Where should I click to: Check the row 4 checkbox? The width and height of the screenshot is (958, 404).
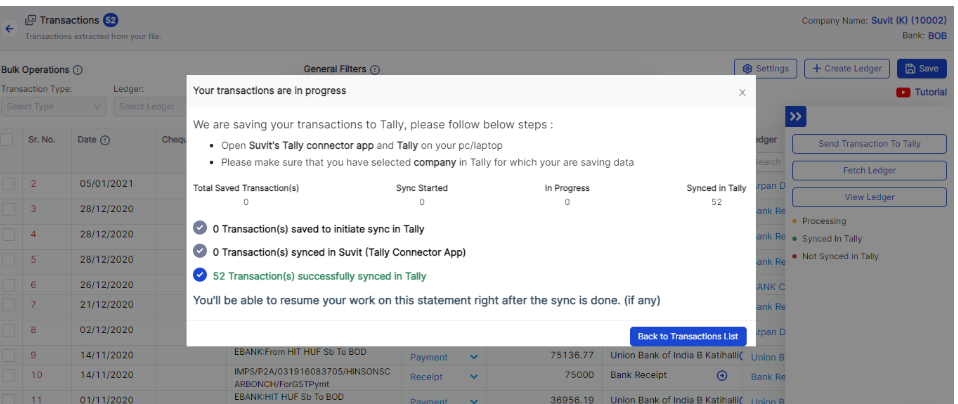tap(8, 234)
